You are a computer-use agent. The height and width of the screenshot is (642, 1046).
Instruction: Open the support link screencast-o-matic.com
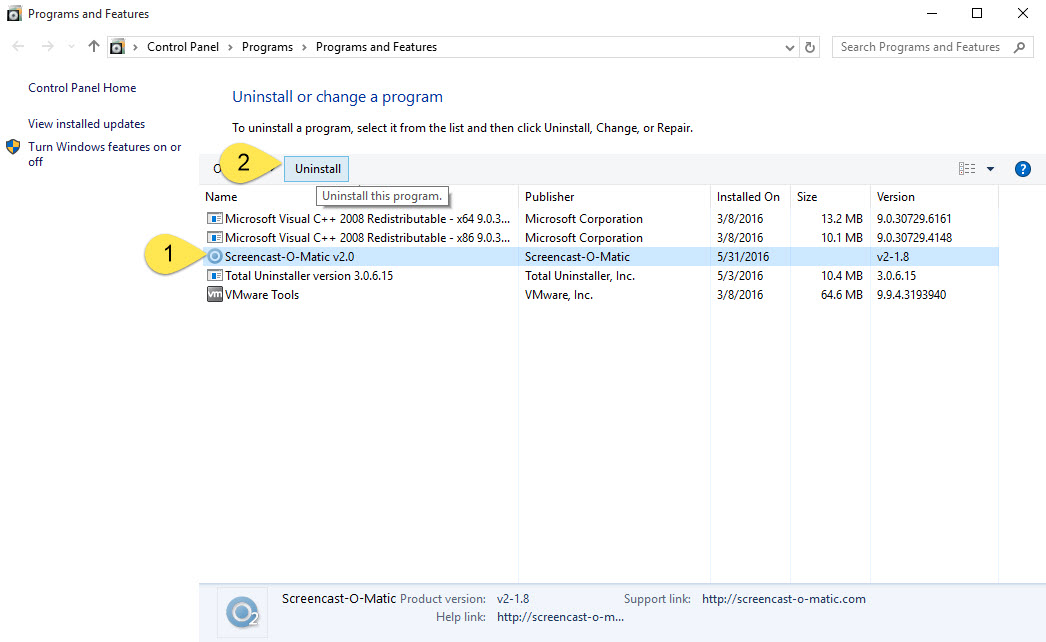[783, 599]
